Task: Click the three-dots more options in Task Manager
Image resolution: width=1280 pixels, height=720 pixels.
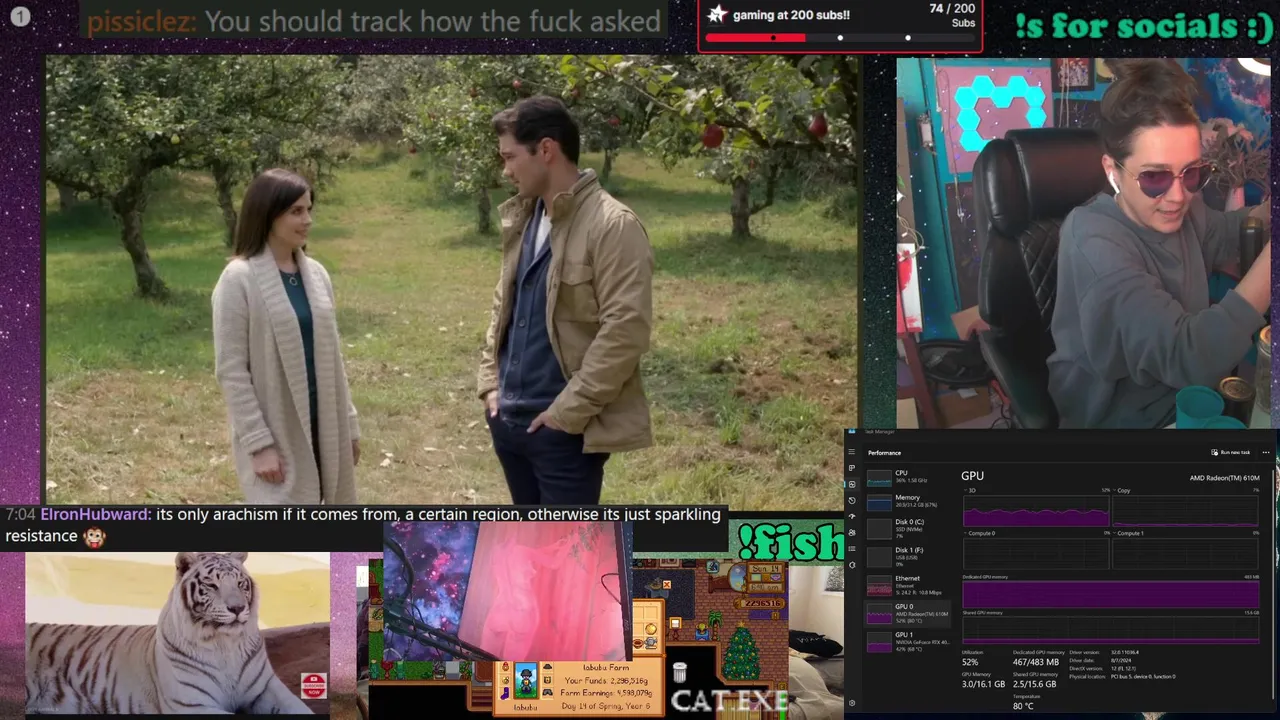Action: coord(1266,452)
